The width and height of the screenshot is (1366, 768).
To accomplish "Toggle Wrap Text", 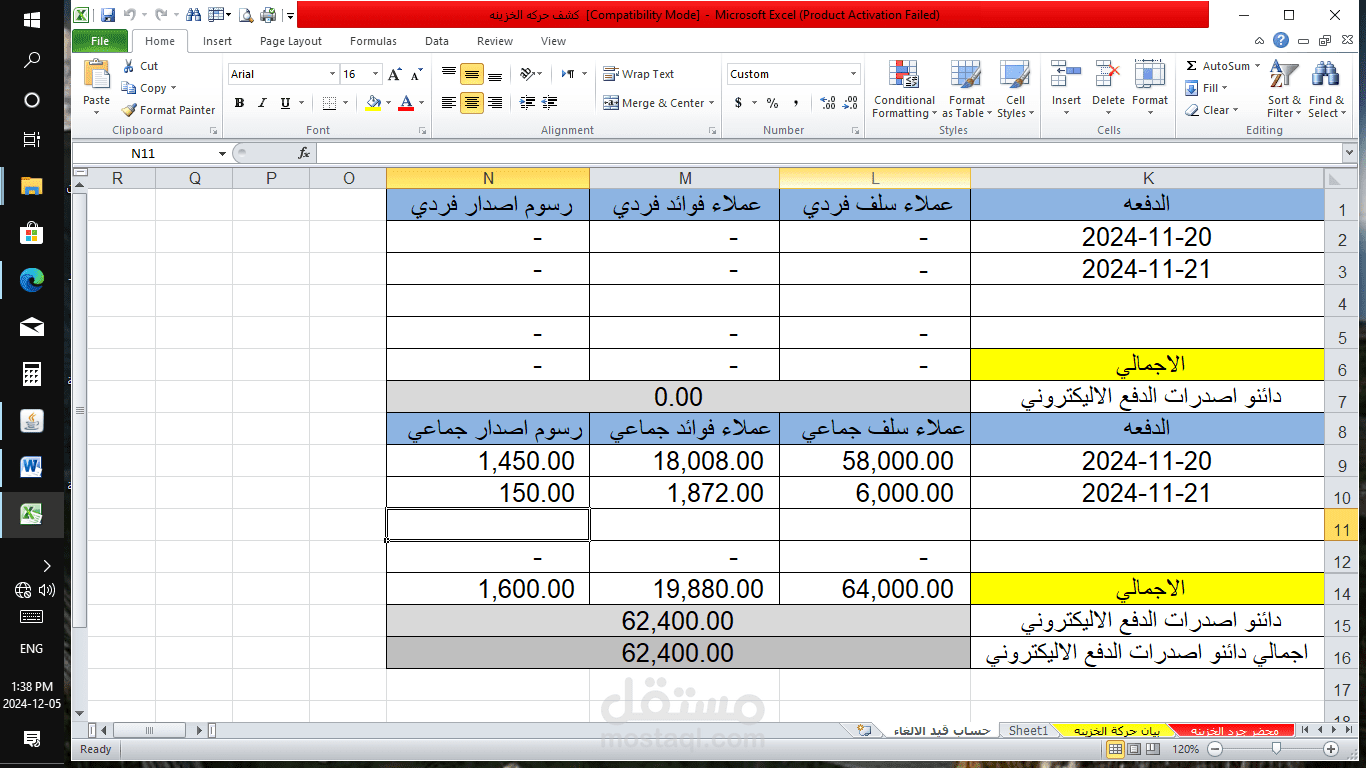I will [x=638, y=74].
